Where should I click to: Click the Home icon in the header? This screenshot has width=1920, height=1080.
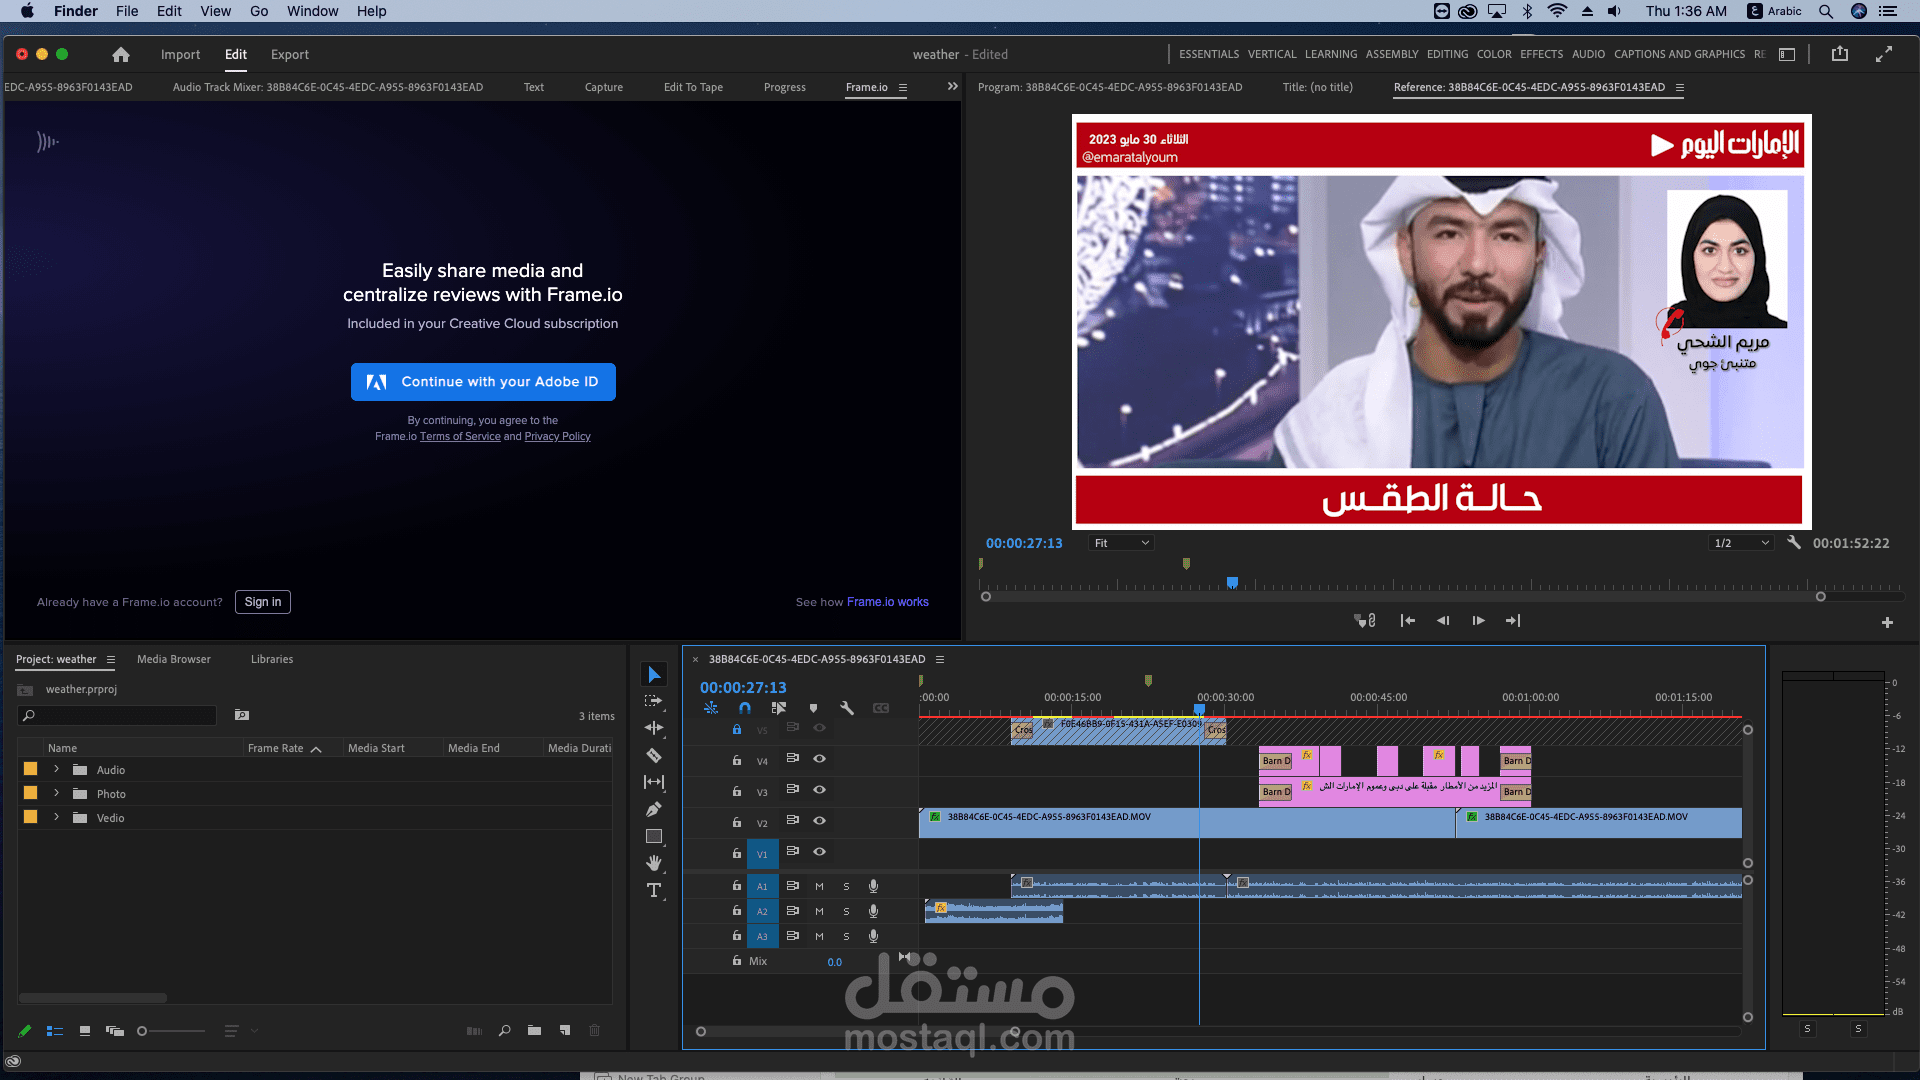pyautogui.click(x=121, y=55)
